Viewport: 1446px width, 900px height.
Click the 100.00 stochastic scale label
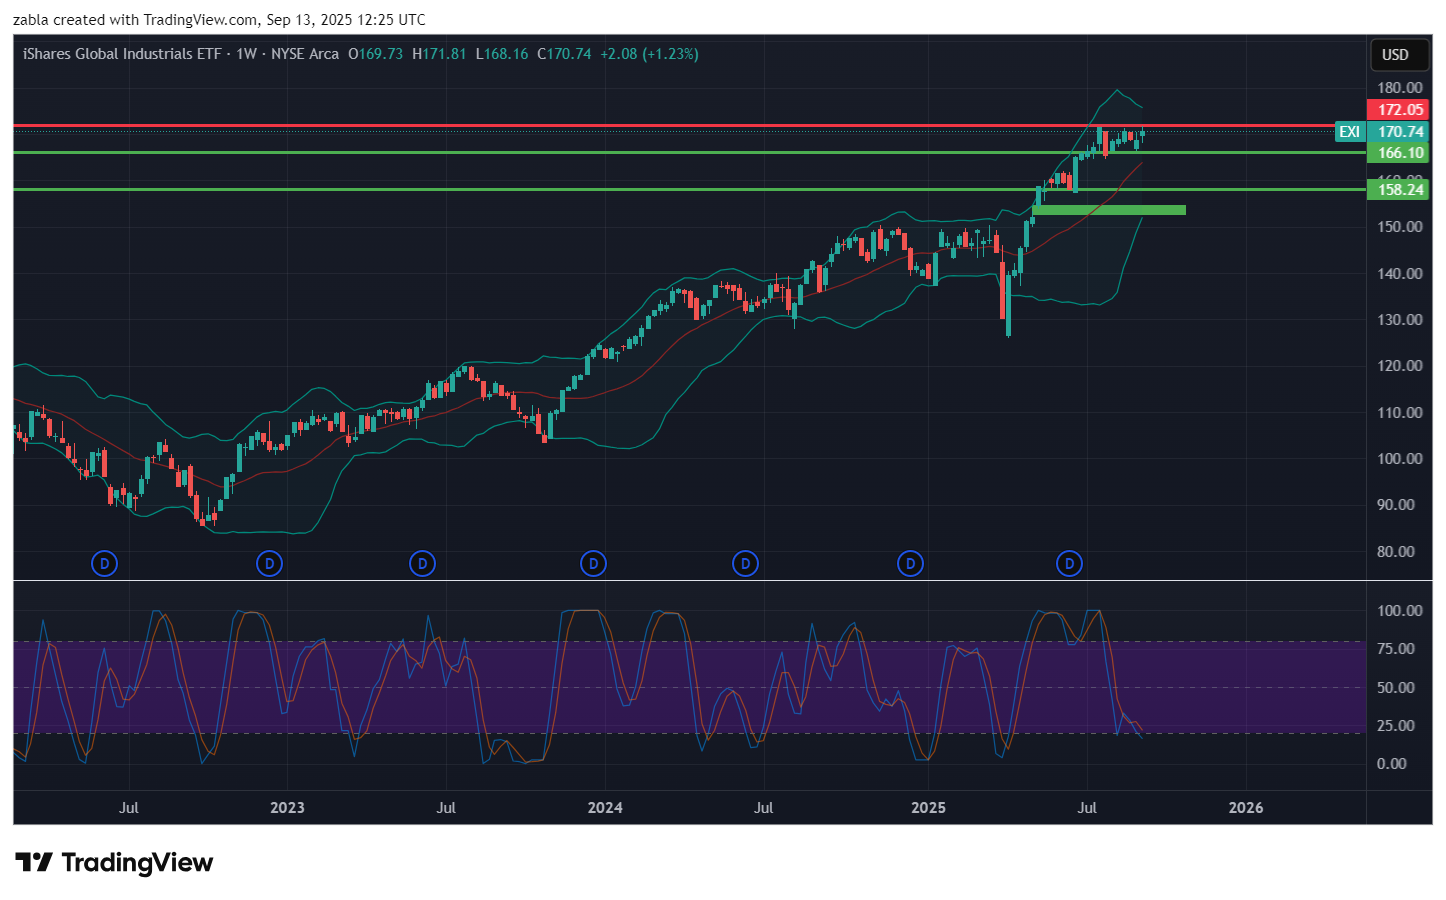point(1399,610)
